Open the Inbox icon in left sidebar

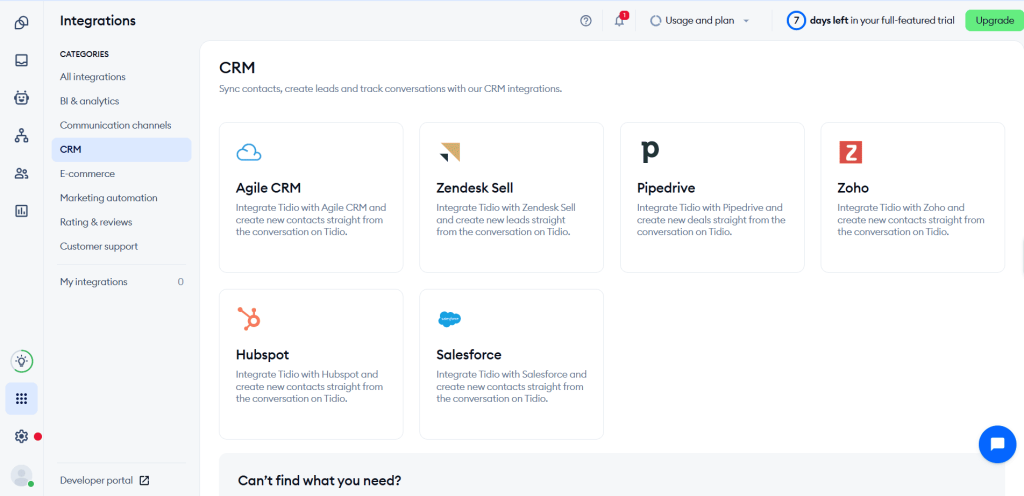tap(22, 60)
